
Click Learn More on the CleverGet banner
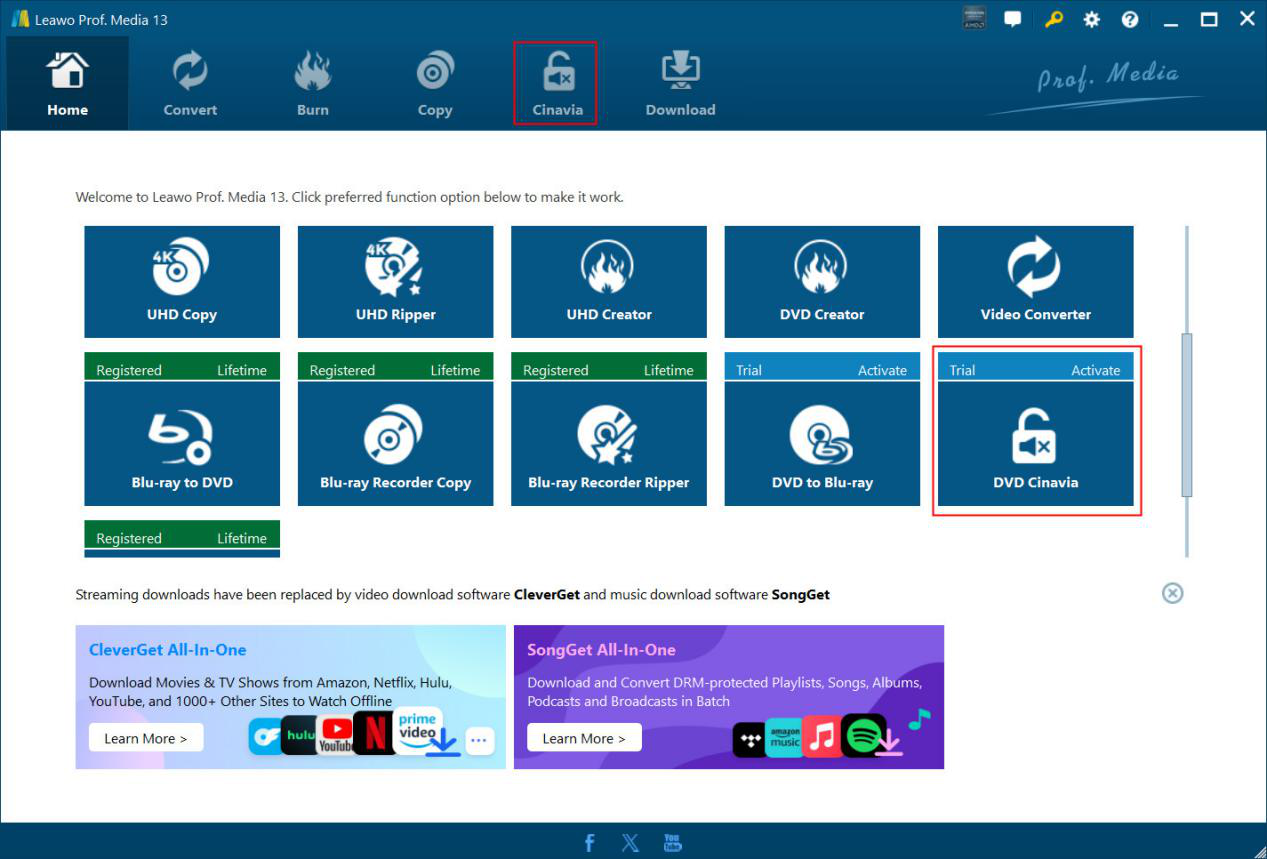pos(146,738)
